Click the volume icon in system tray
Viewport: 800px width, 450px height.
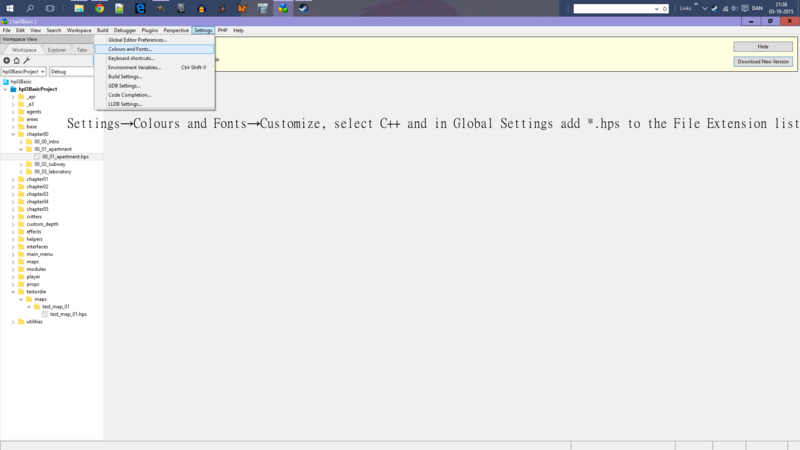pyautogui.click(x=734, y=8)
